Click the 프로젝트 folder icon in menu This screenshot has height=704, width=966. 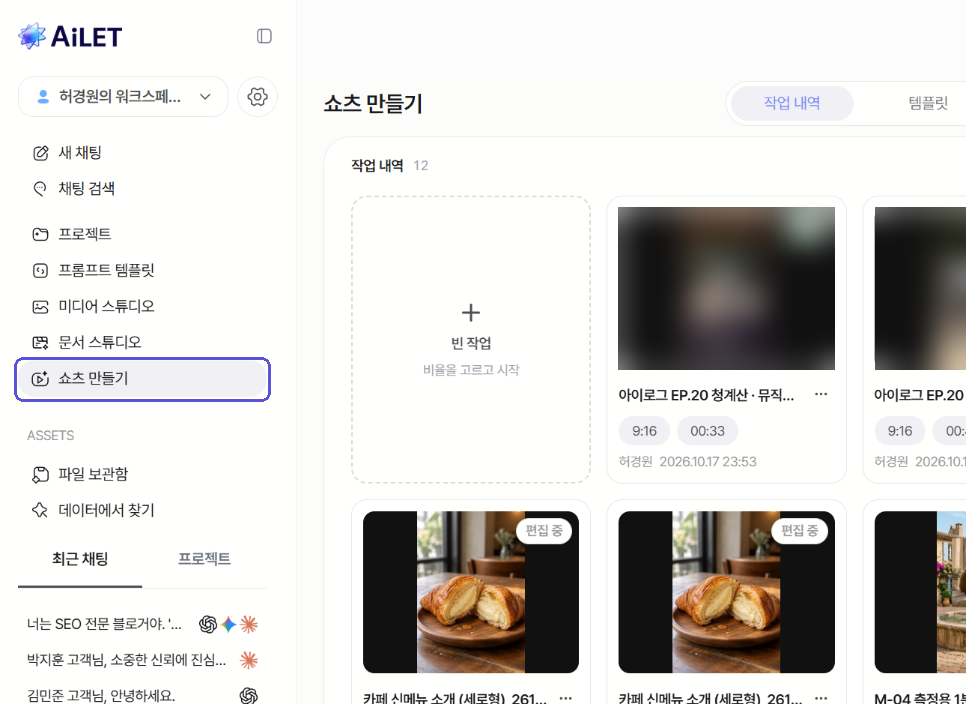tap(41, 234)
